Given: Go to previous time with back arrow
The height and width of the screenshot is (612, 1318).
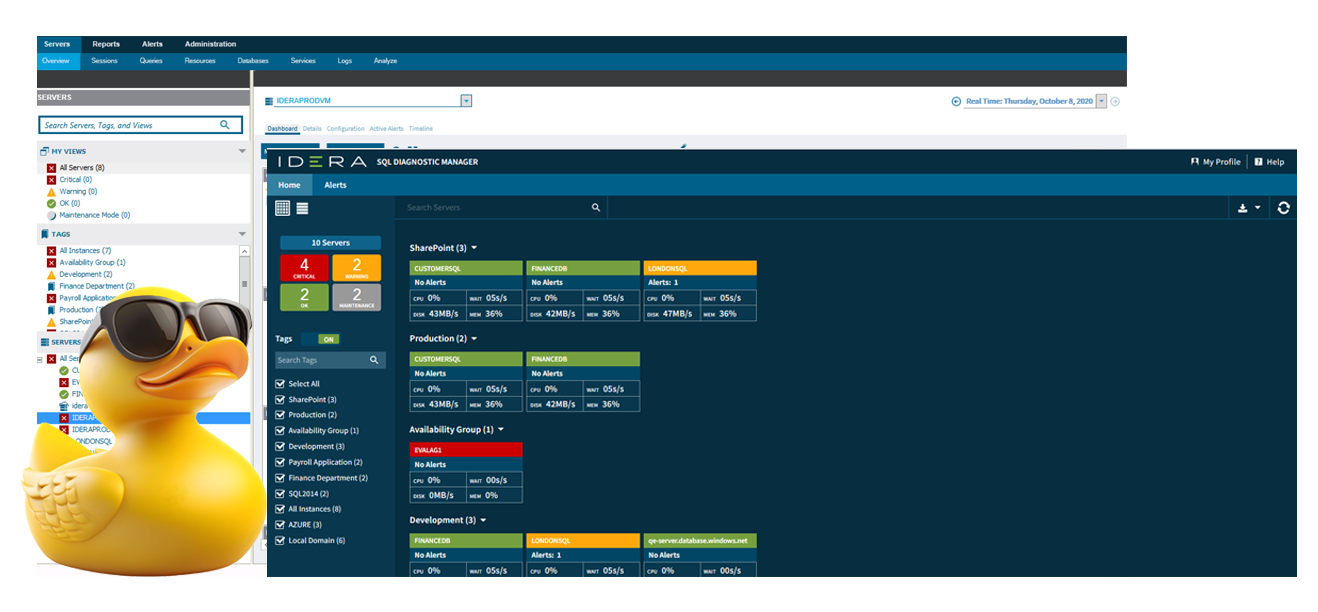Looking at the screenshot, I should [x=956, y=101].
